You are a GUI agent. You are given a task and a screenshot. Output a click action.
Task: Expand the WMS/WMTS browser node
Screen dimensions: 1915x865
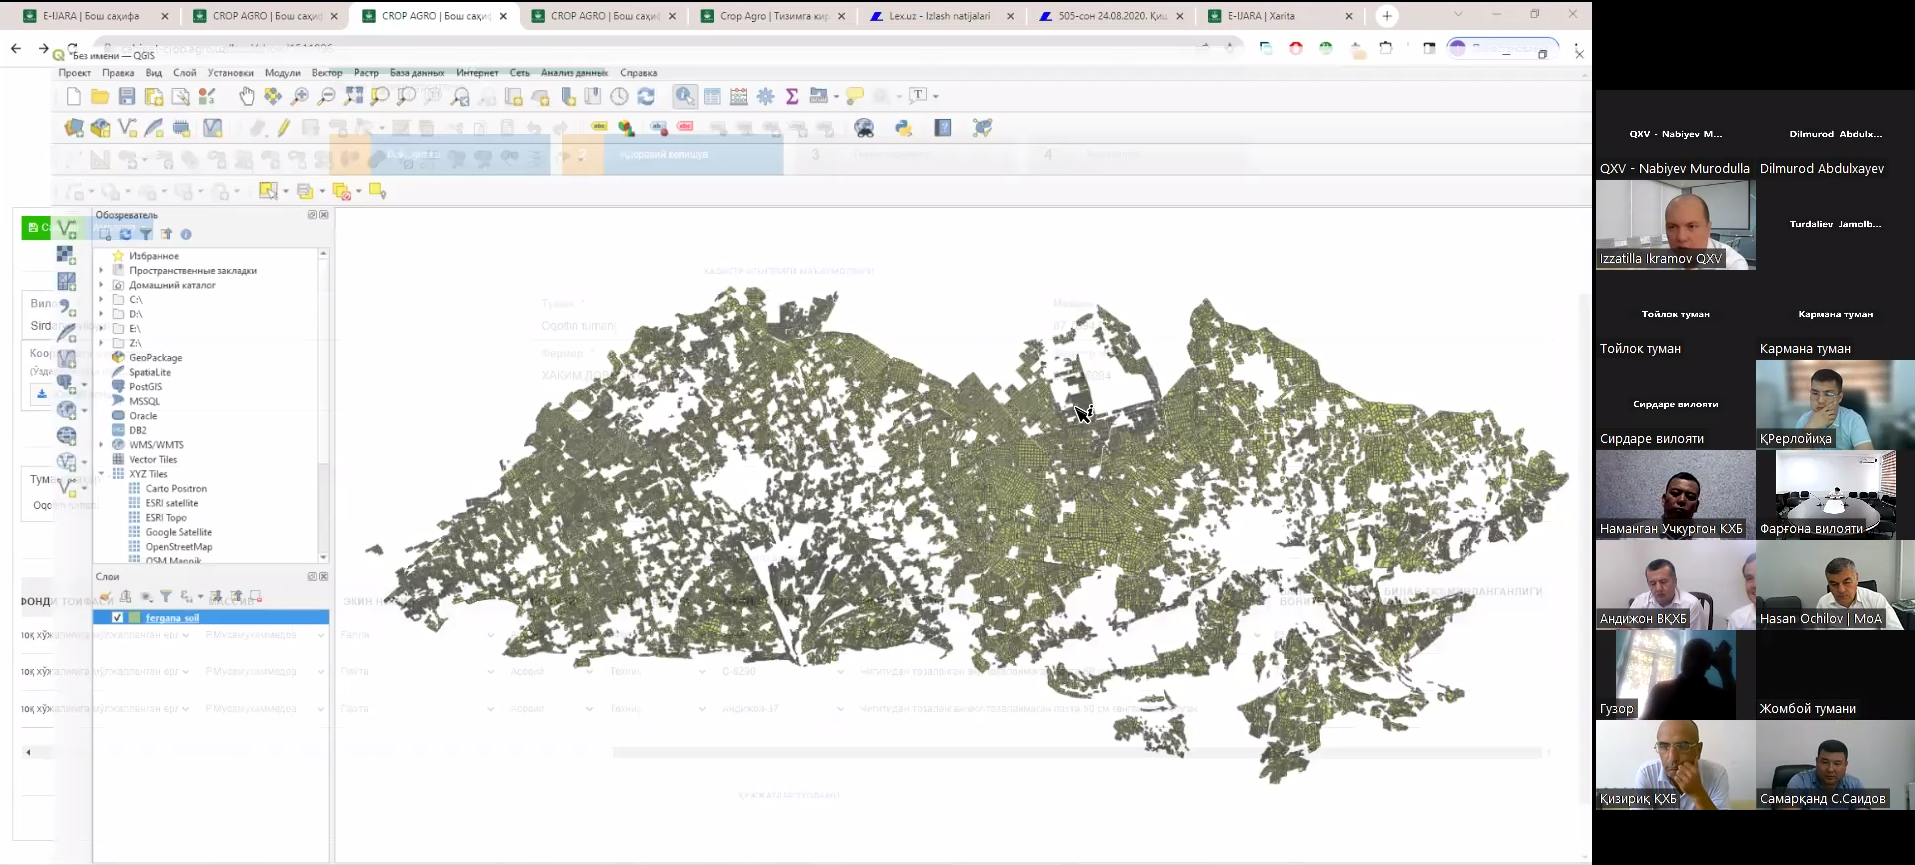pos(101,445)
